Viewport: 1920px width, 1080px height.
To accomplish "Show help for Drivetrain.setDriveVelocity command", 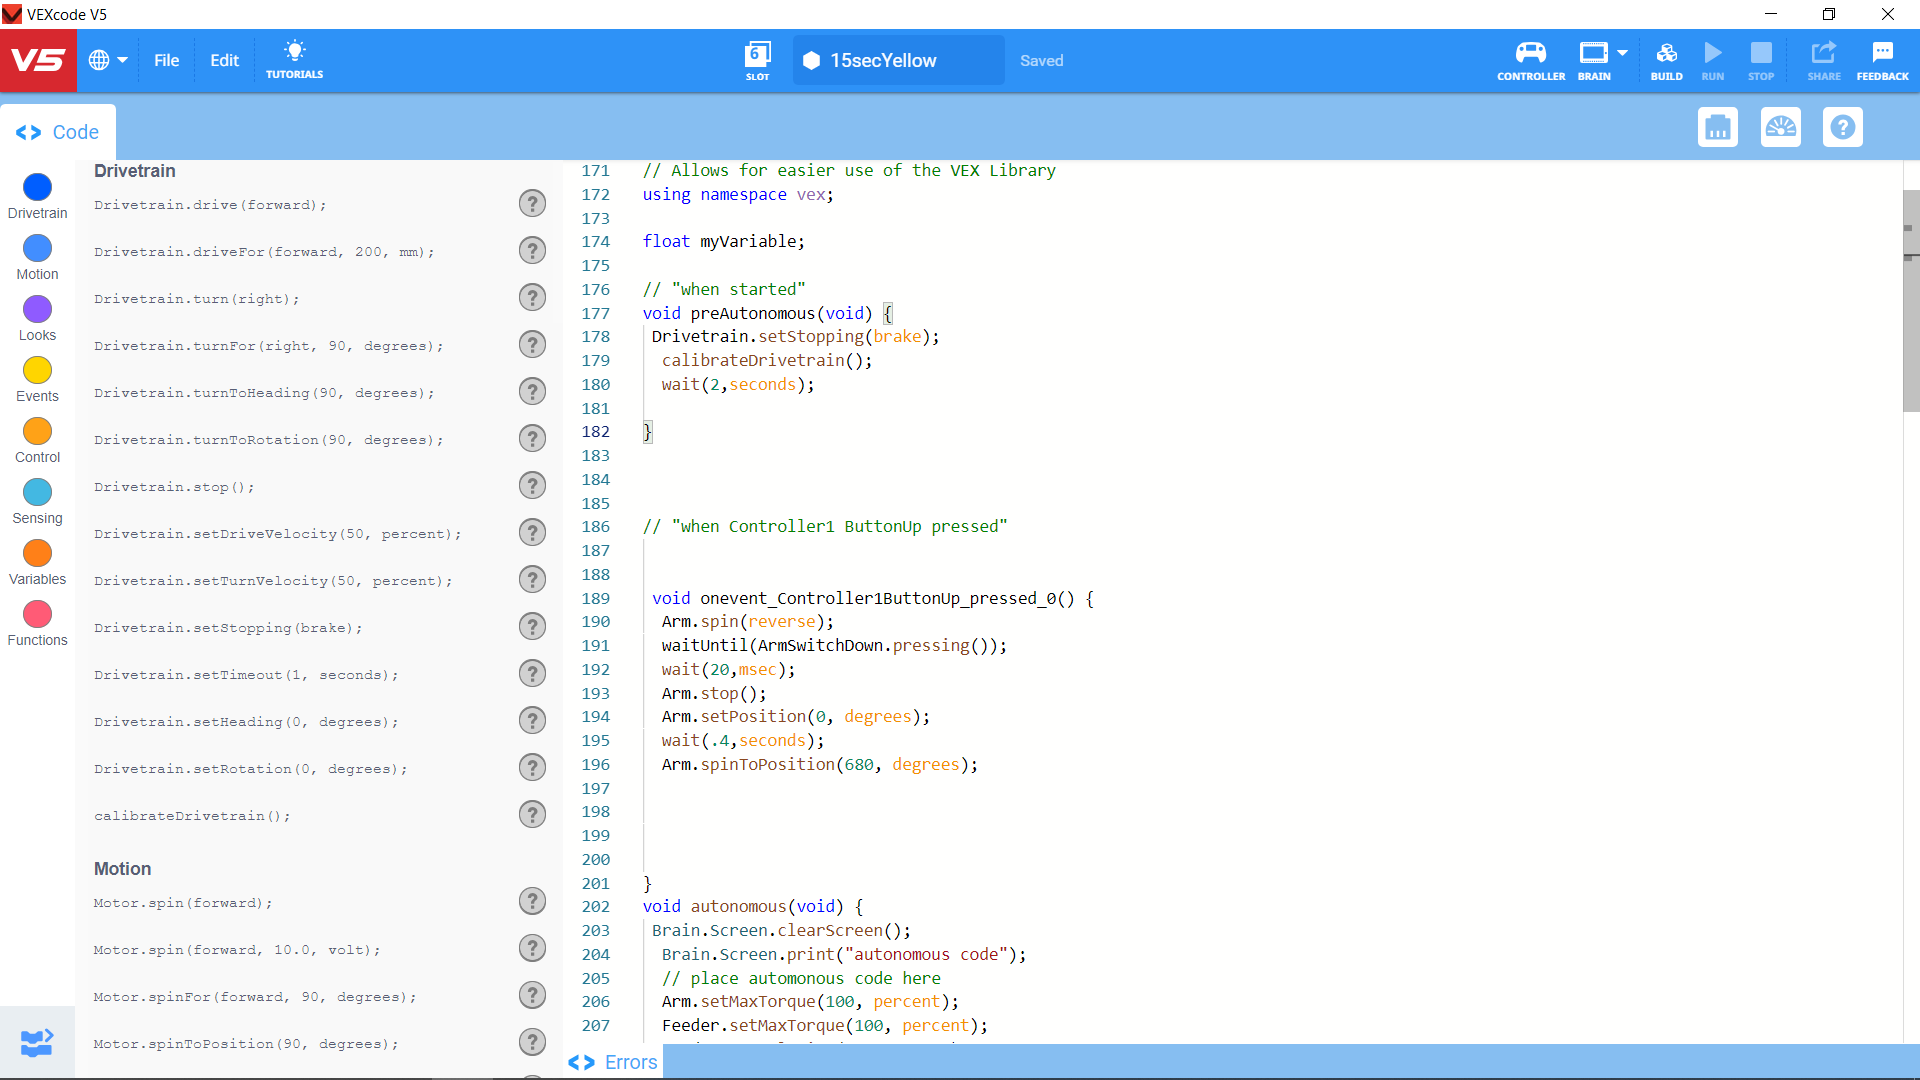I will (x=532, y=532).
